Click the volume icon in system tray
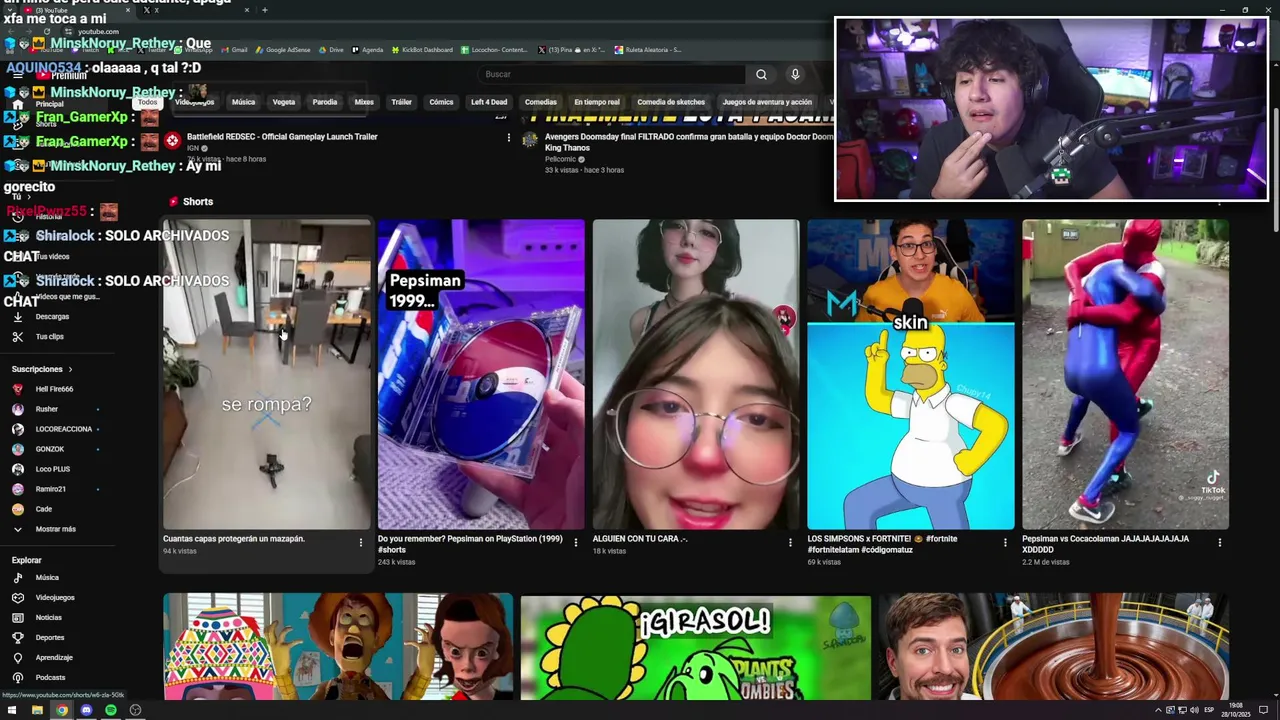 1193,710
